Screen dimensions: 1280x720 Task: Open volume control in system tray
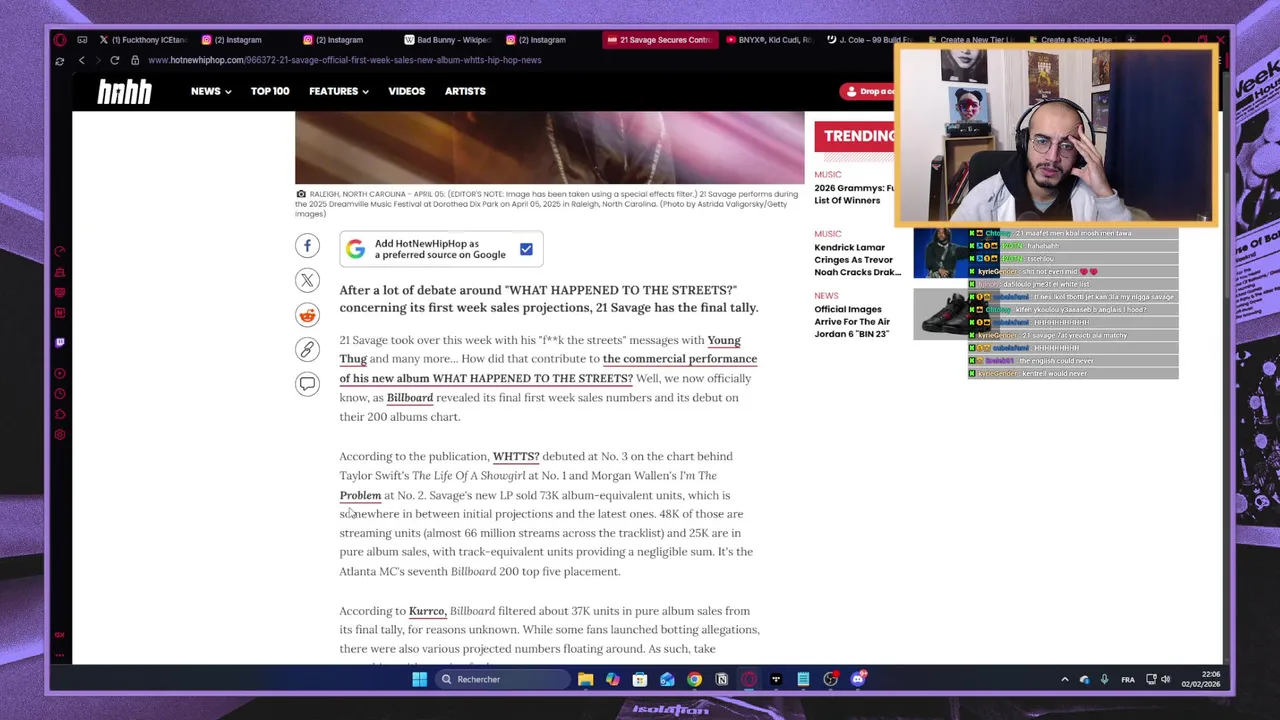(1165, 679)
